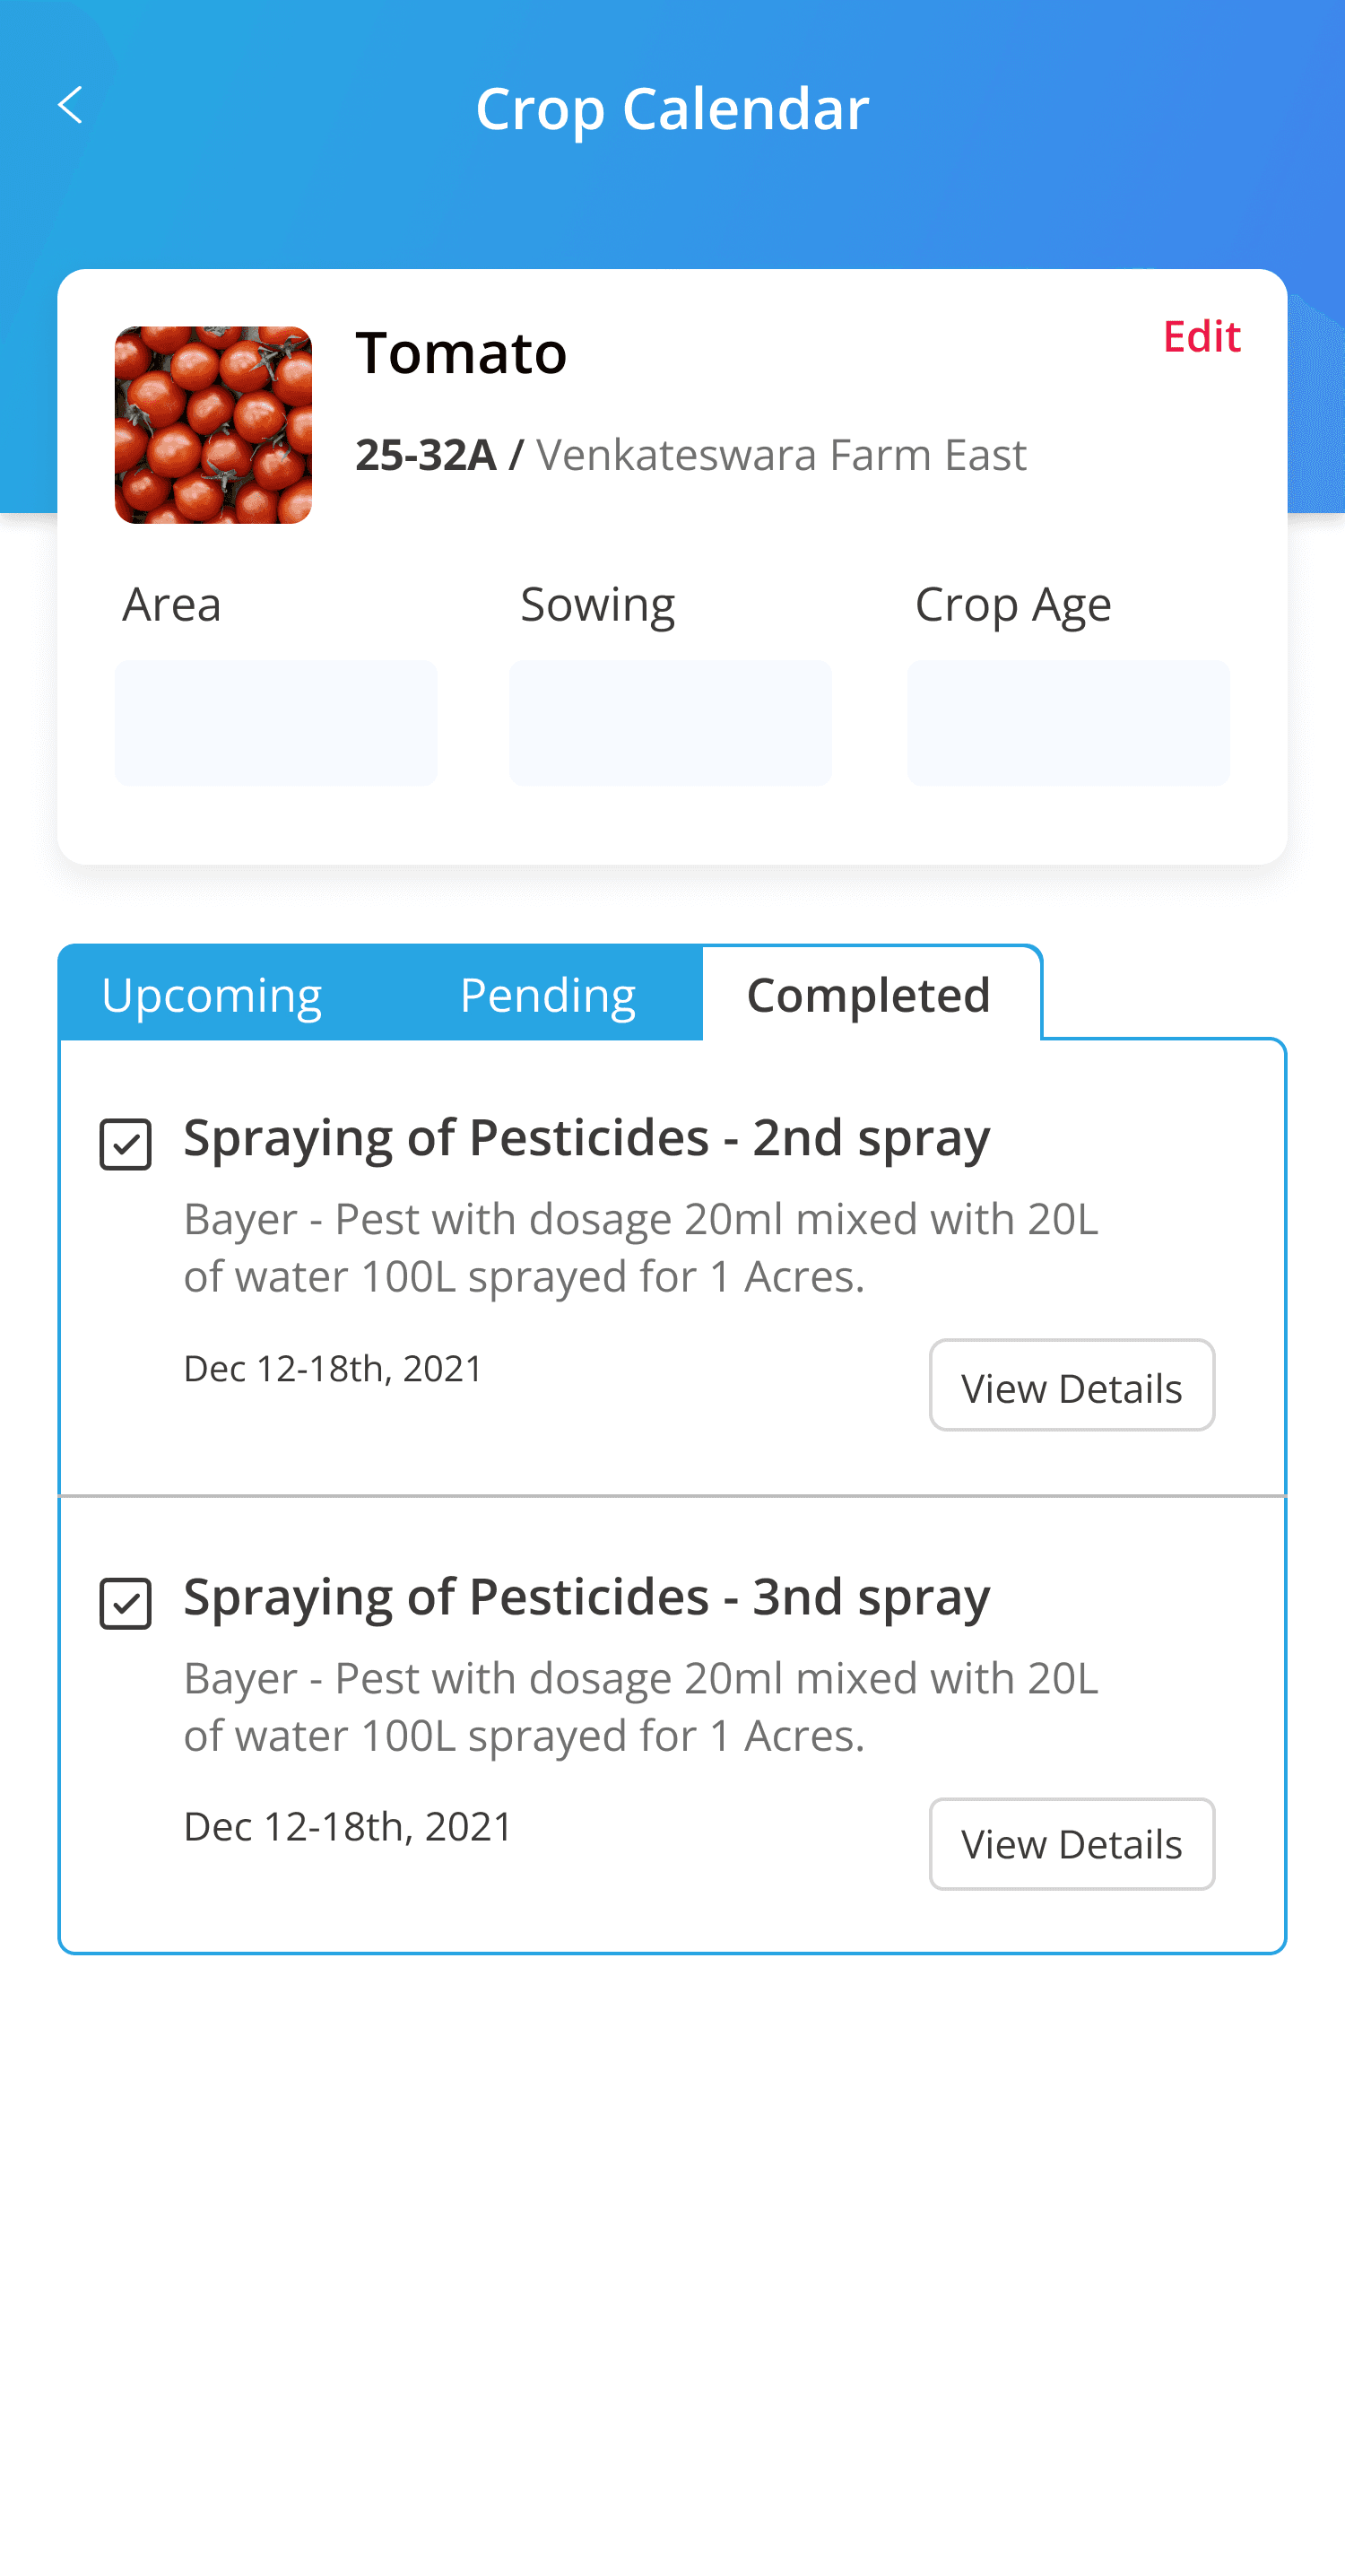Toggle the 3nd spray task checkbox
1345x2576 pixels.
pos(126,1603)
